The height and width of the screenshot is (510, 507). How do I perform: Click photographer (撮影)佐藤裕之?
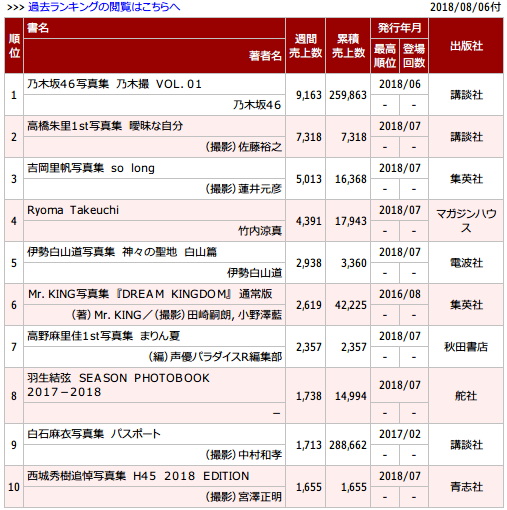pyautogui.click(x=243, y=147)
